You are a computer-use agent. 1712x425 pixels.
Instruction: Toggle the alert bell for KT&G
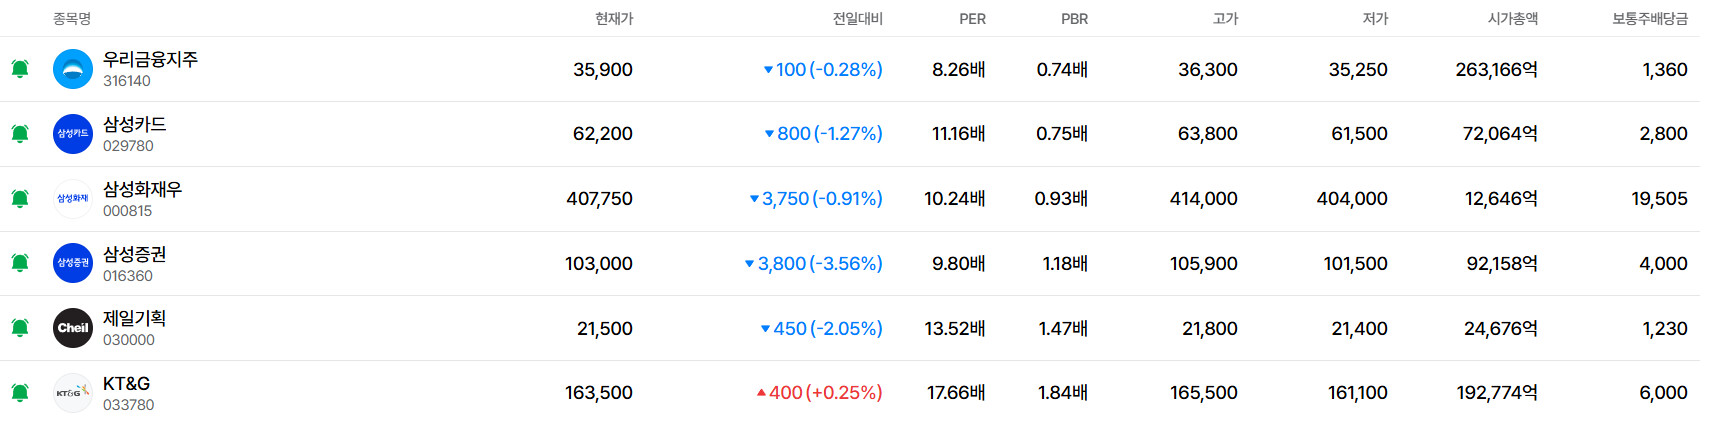tap(20, 393)
